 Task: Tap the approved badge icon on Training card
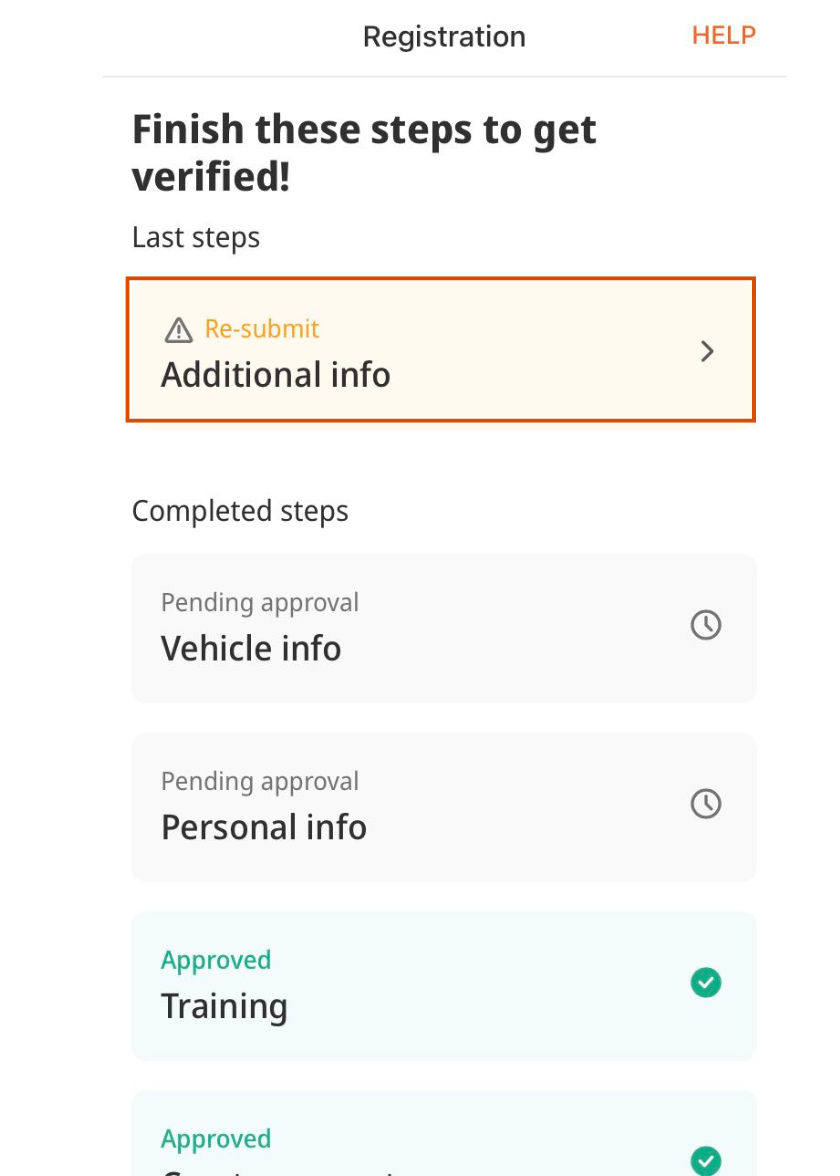[x=706, y=983]
